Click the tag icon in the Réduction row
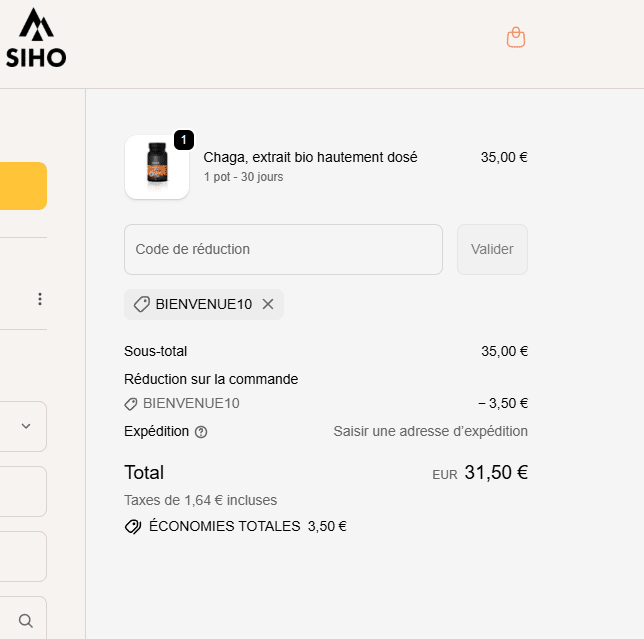This screenshot has width=644, height=639. 131,404
